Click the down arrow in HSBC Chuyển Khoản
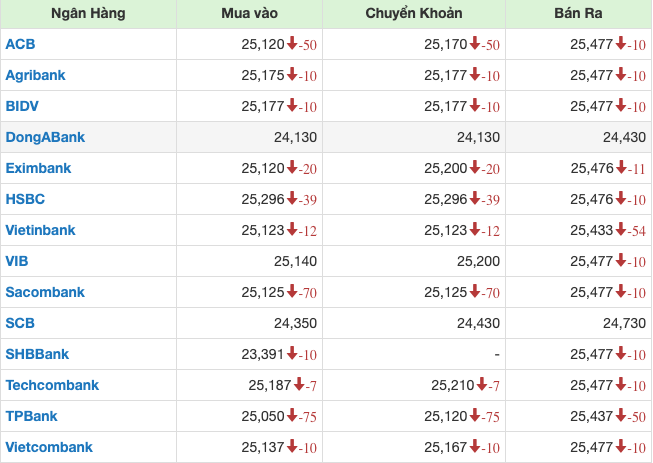Viewport: 653px width, 463px height. click(x=475, y=199)
